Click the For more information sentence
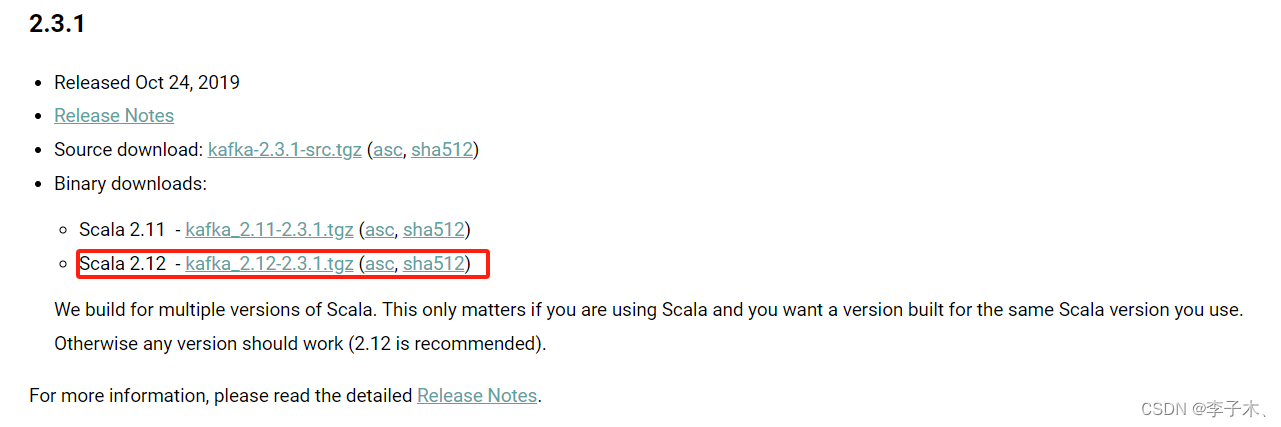This screenshot has height=427, width=1281. pyautogui.click(x=285, y=395)
